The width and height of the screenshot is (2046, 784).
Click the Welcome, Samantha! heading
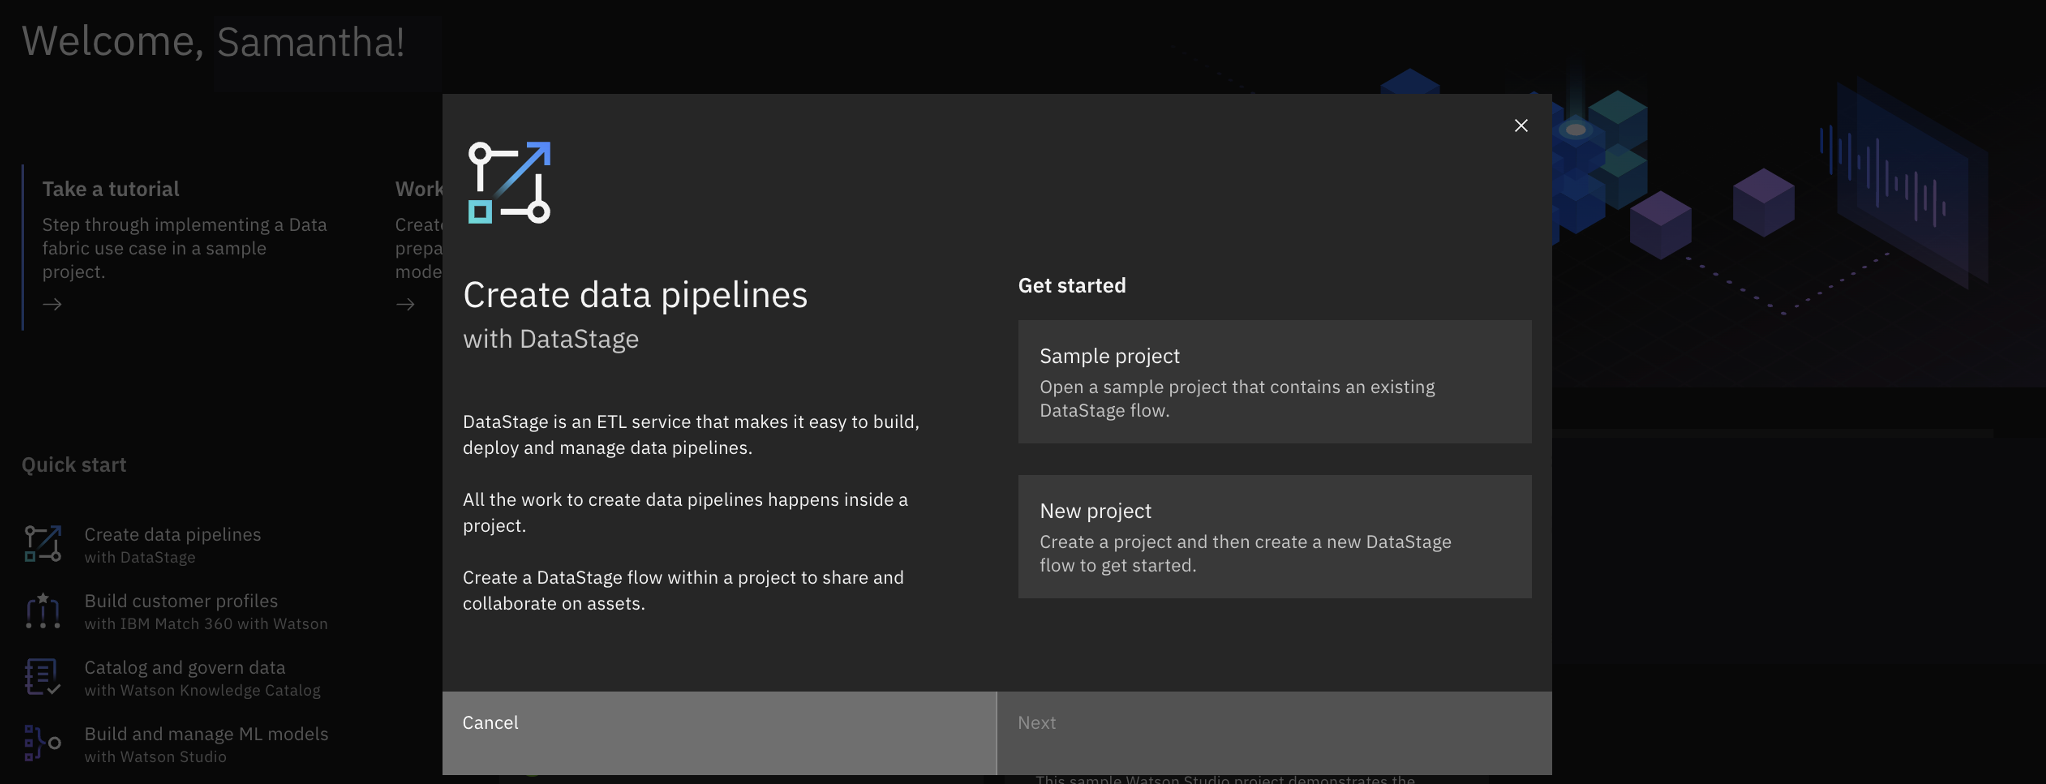[213, 42]
